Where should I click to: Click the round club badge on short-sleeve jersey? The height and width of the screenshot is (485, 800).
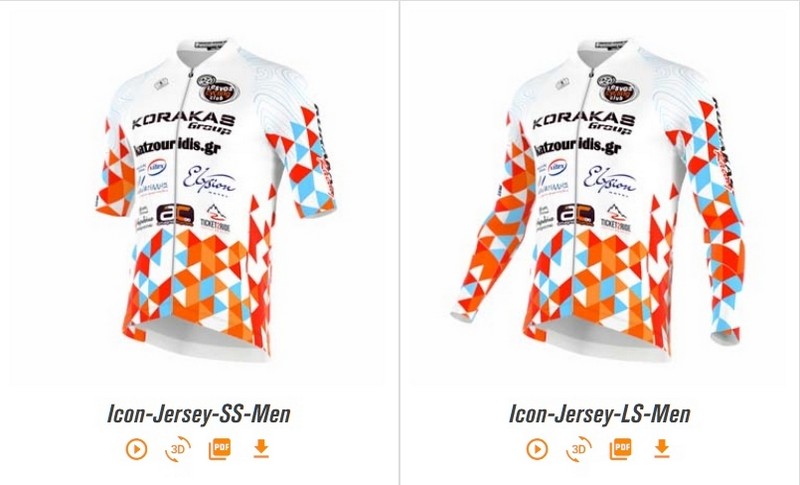(218, 88)
